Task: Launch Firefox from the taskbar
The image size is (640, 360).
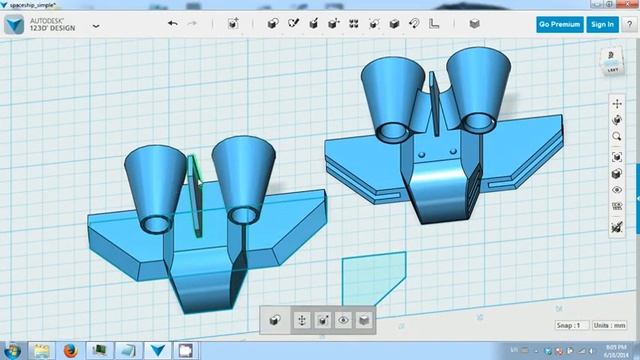Action: [70, 351]
